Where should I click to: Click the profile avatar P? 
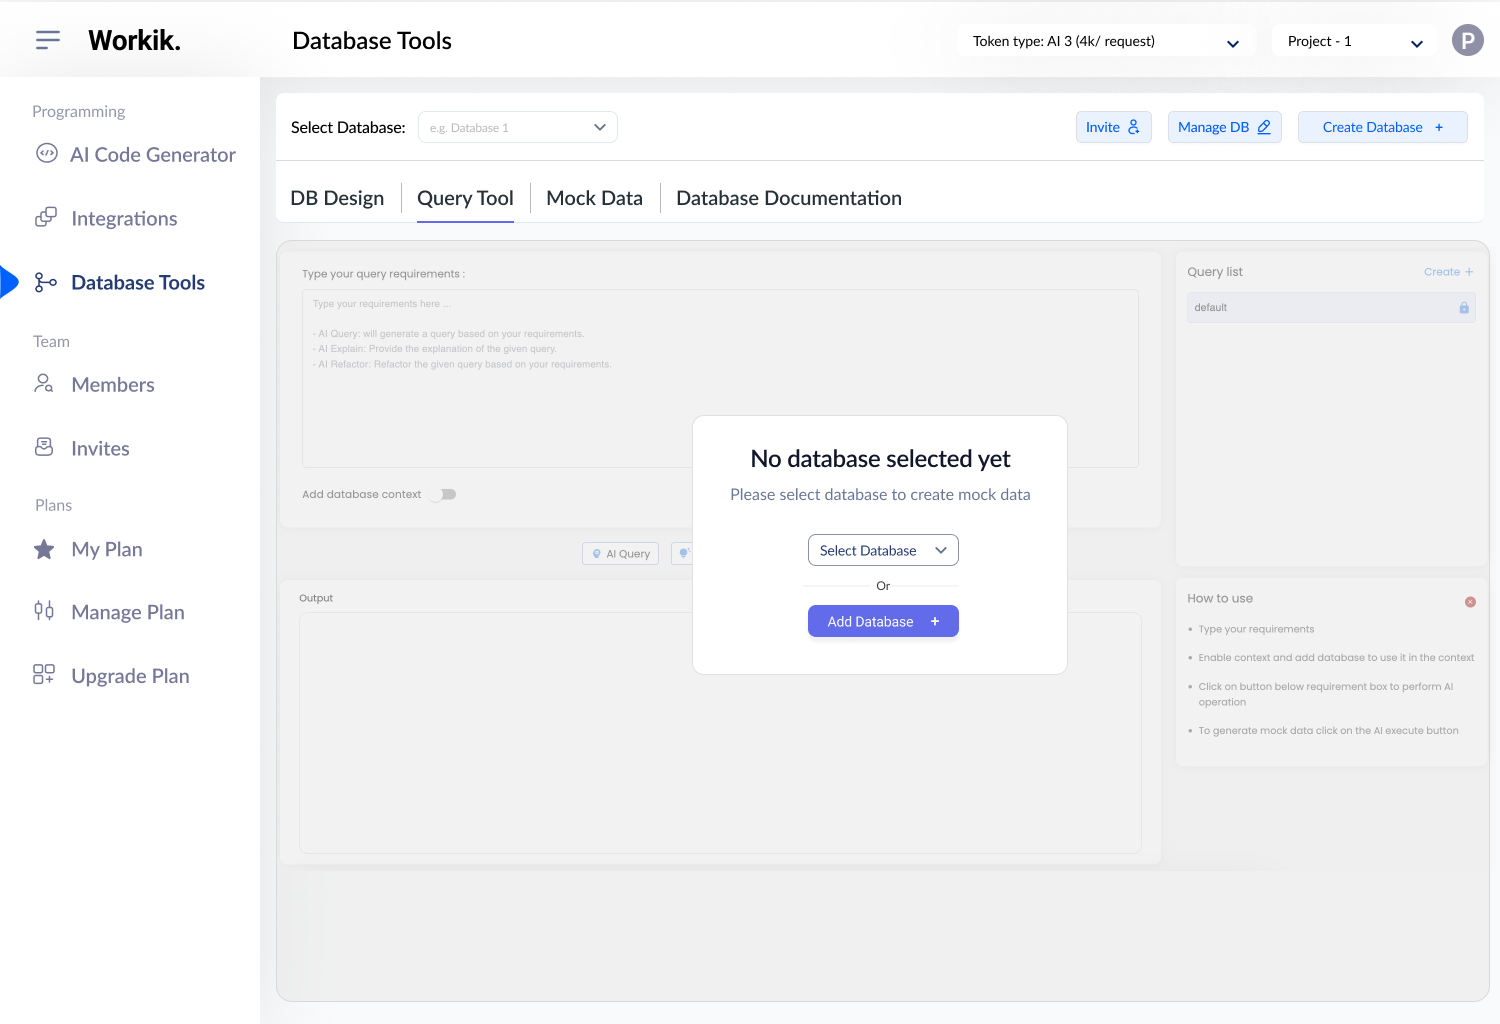pyautogui.click(x=1467, y=40)
